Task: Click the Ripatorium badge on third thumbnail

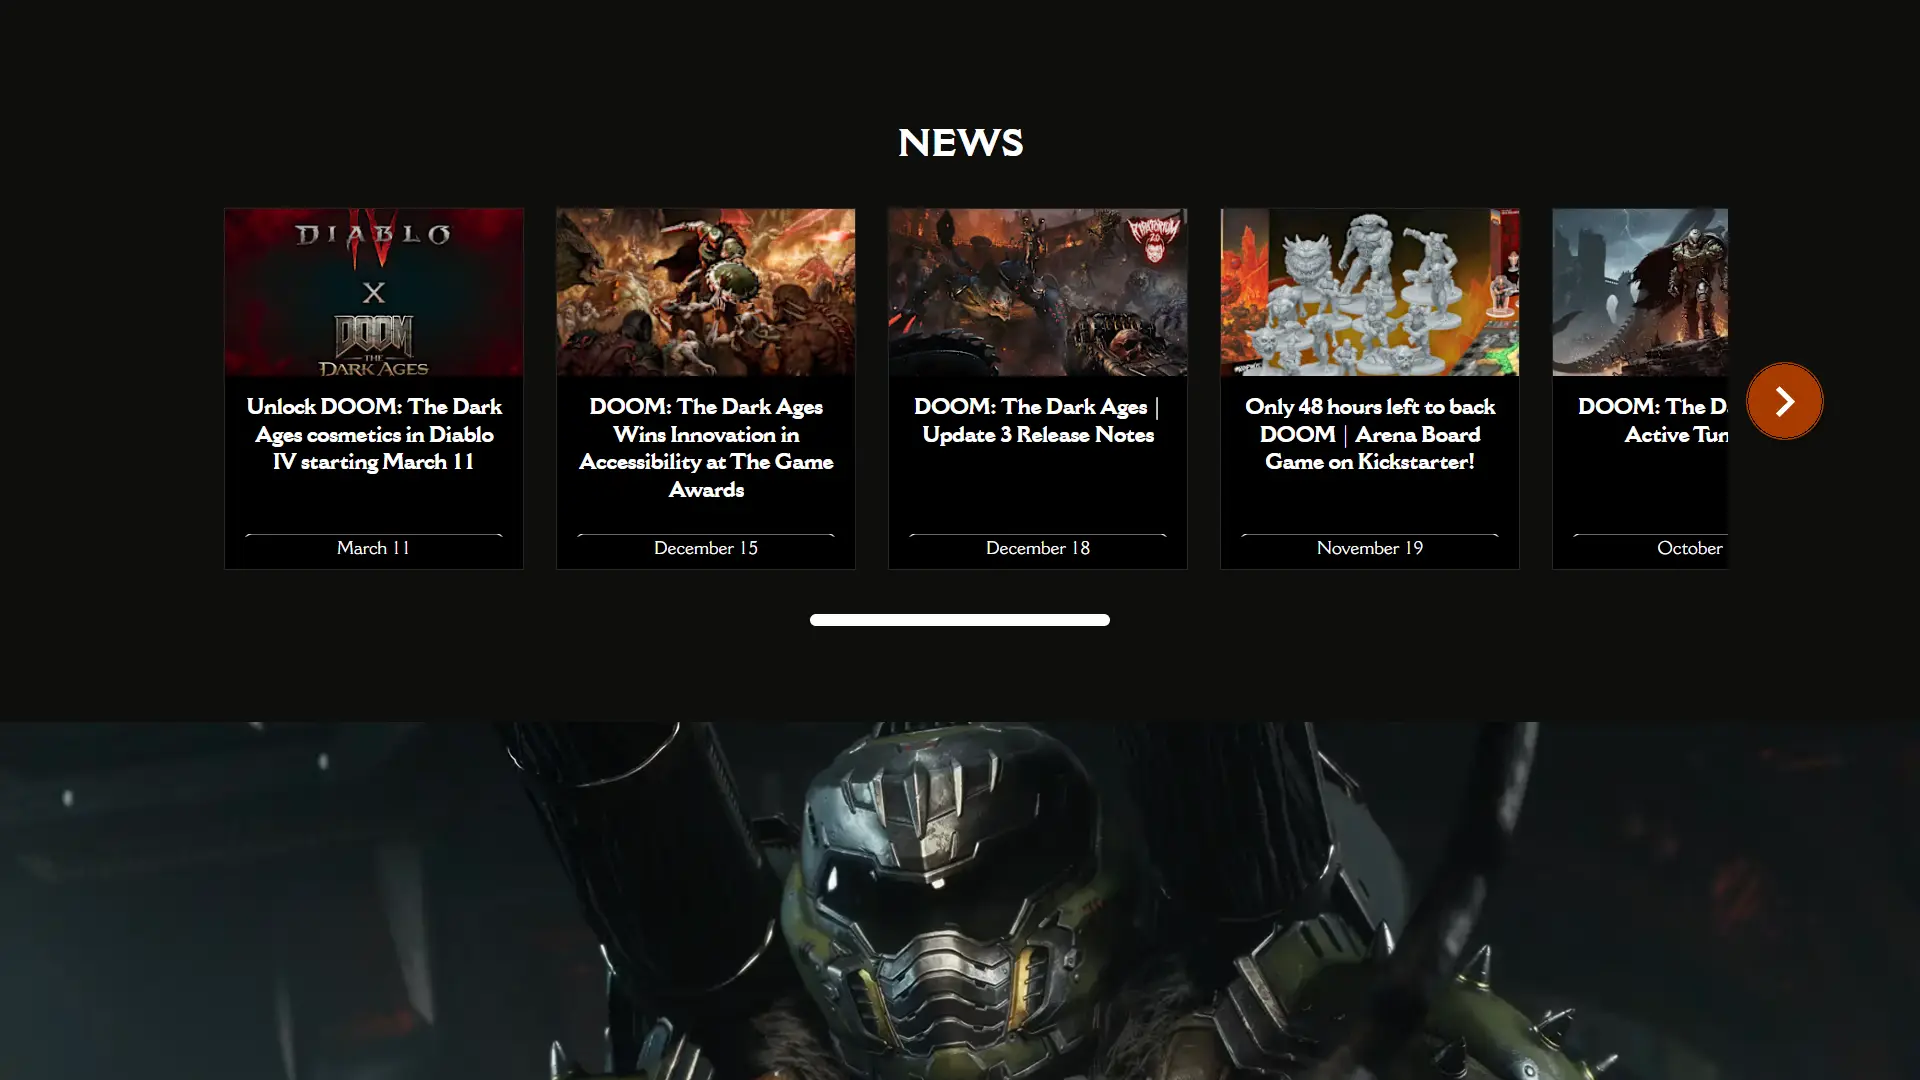Action: [1154, 239]
